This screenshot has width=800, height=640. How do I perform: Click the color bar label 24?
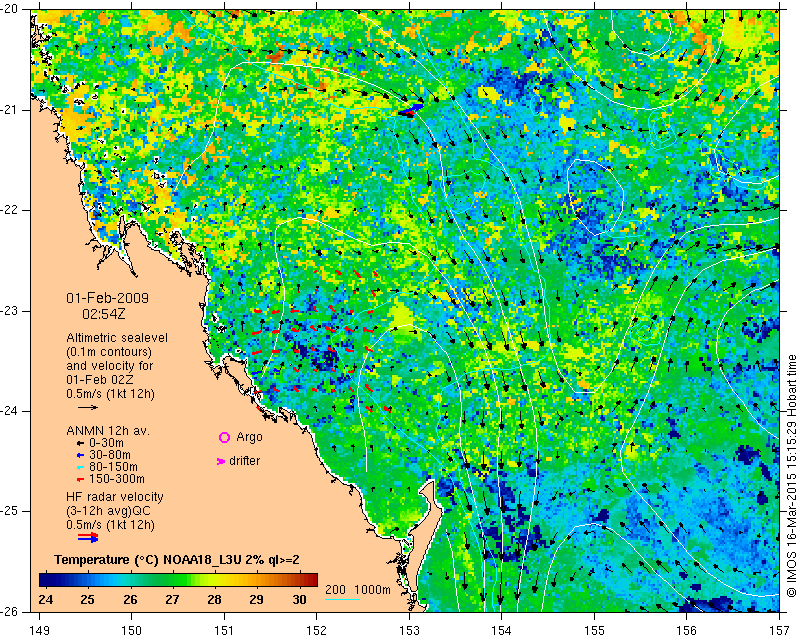point(46,599)
